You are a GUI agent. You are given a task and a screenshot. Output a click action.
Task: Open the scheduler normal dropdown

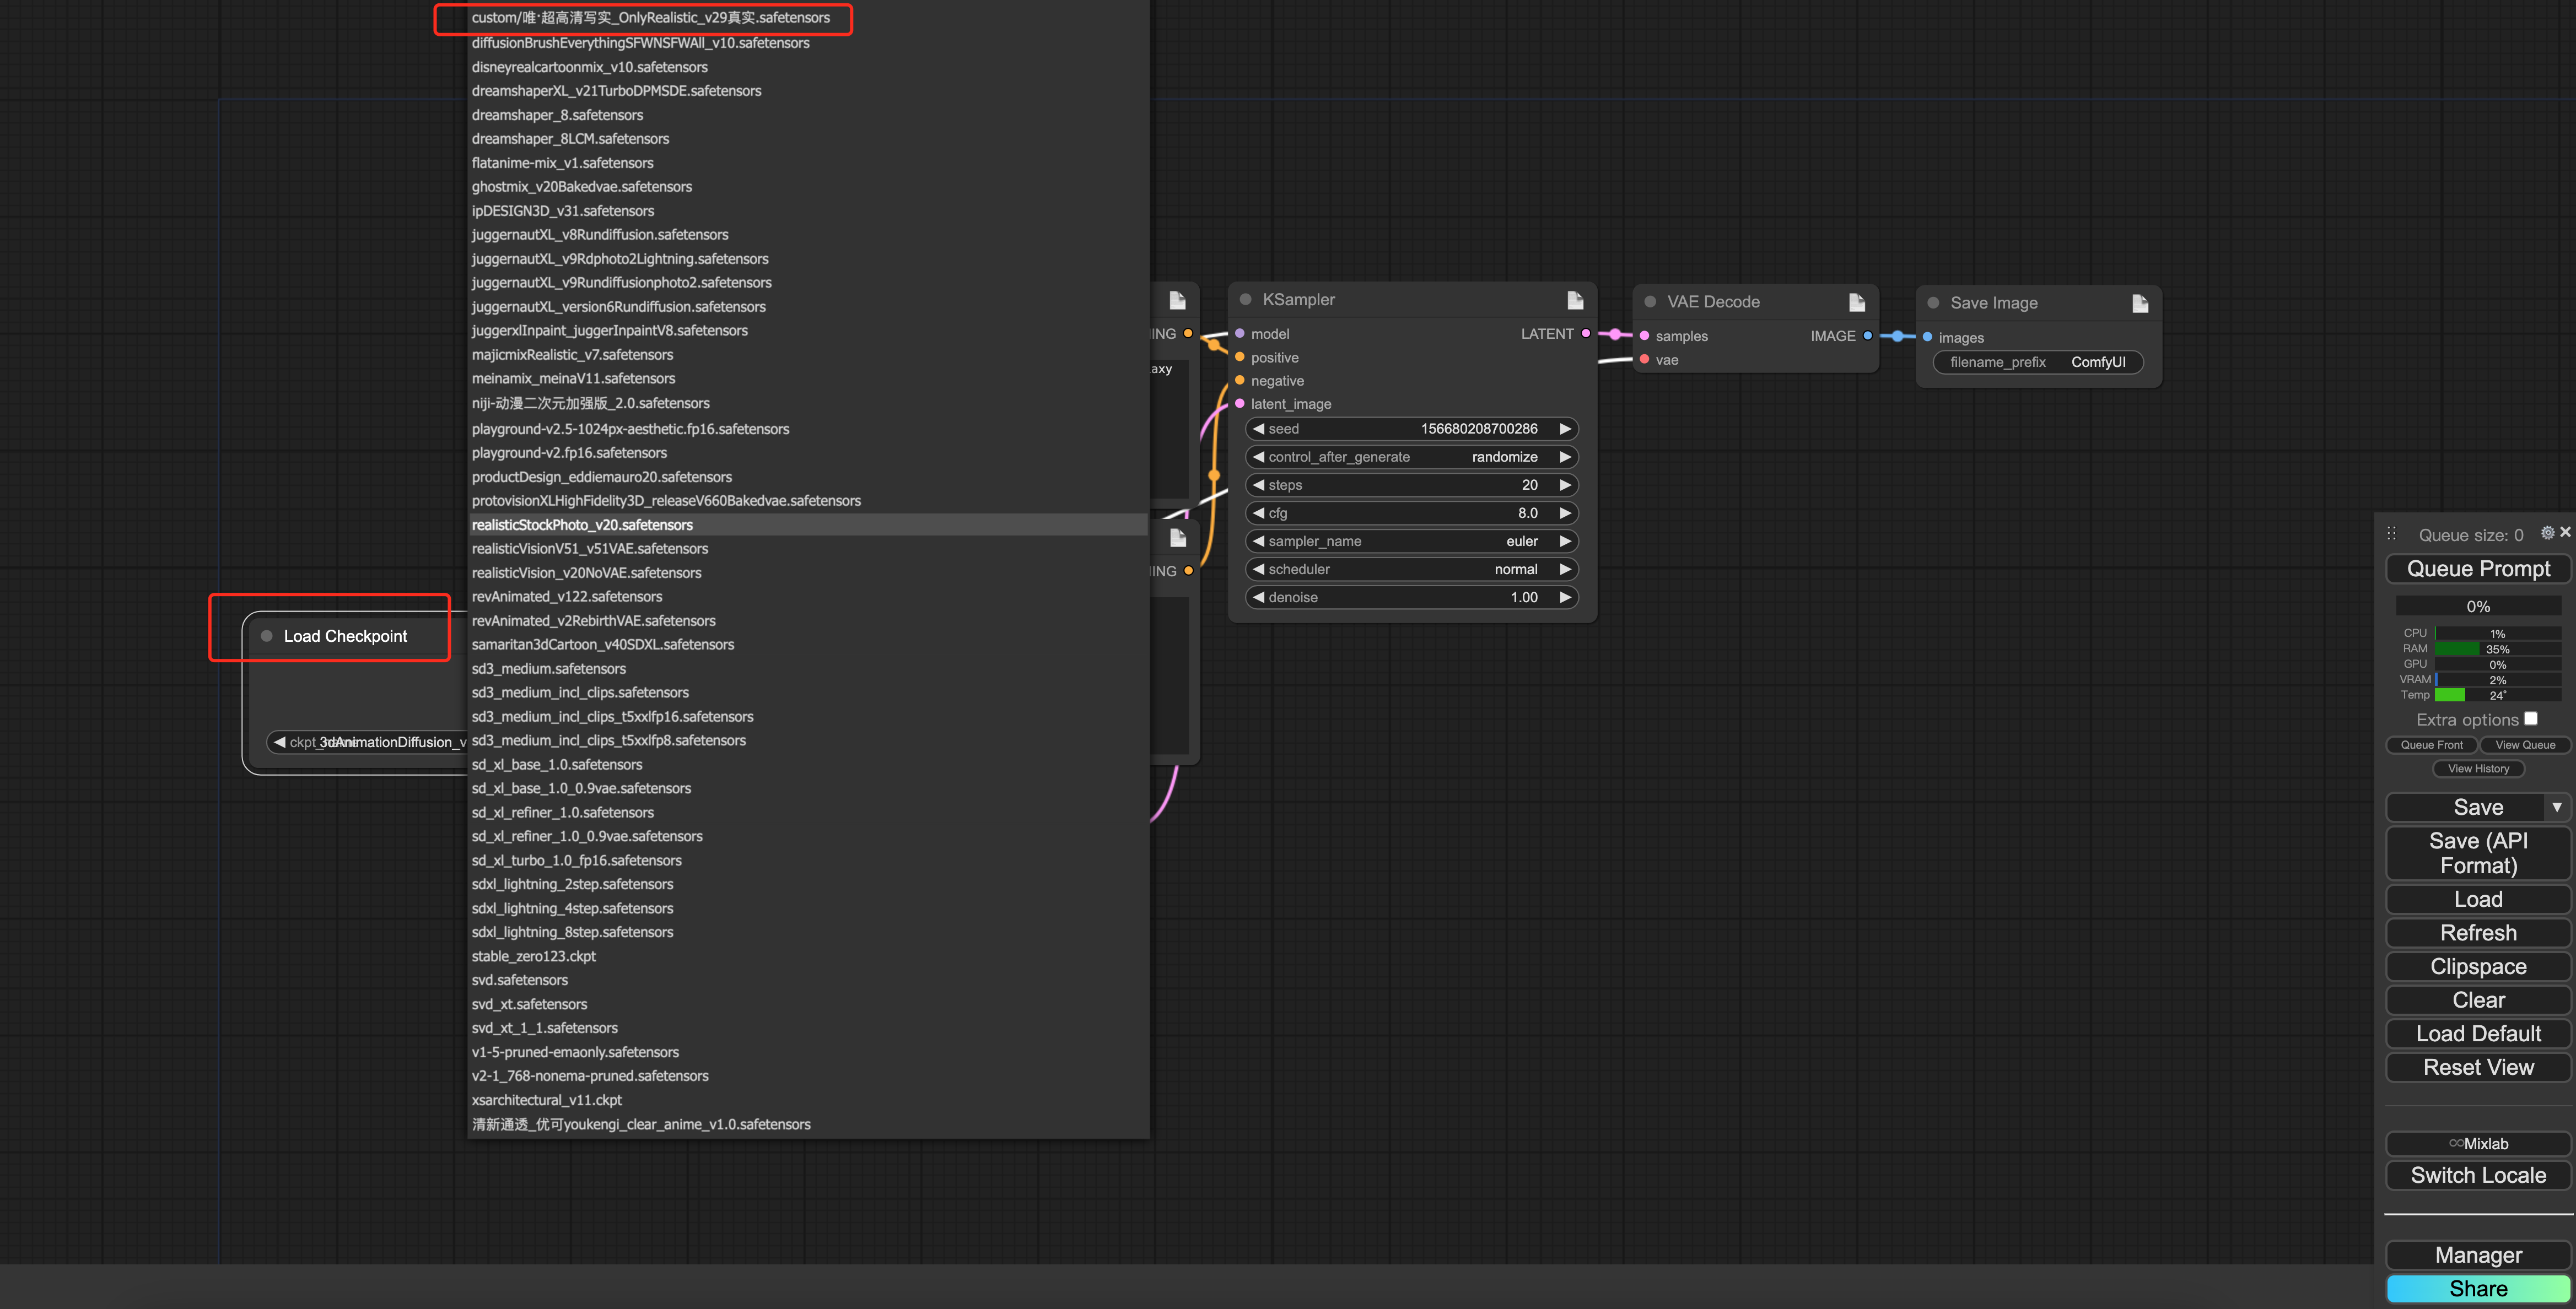tap(1412, 569)
